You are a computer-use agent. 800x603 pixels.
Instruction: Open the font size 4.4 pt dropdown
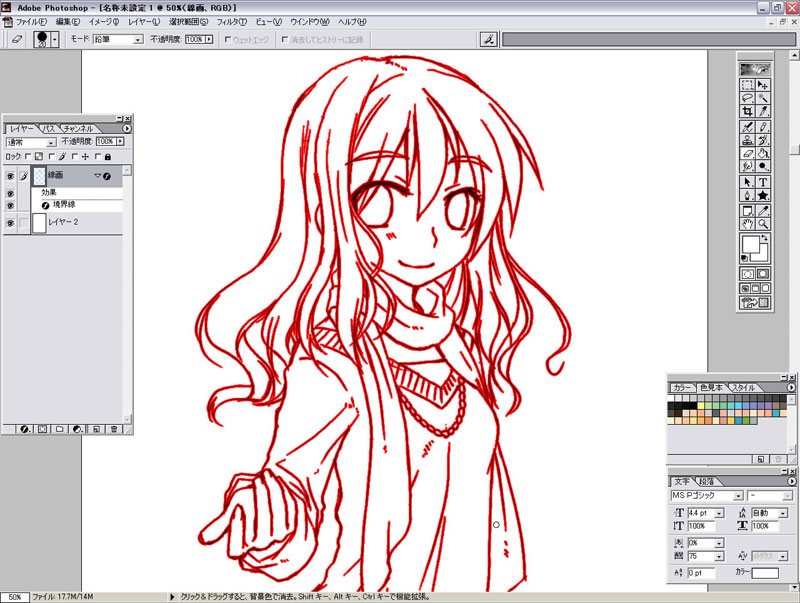[719, 513]
